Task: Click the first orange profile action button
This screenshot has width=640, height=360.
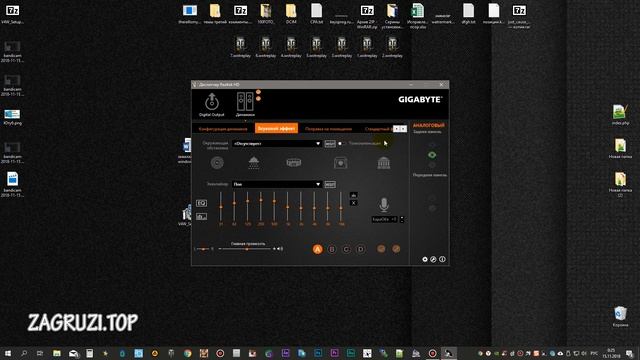Action: 381,249
